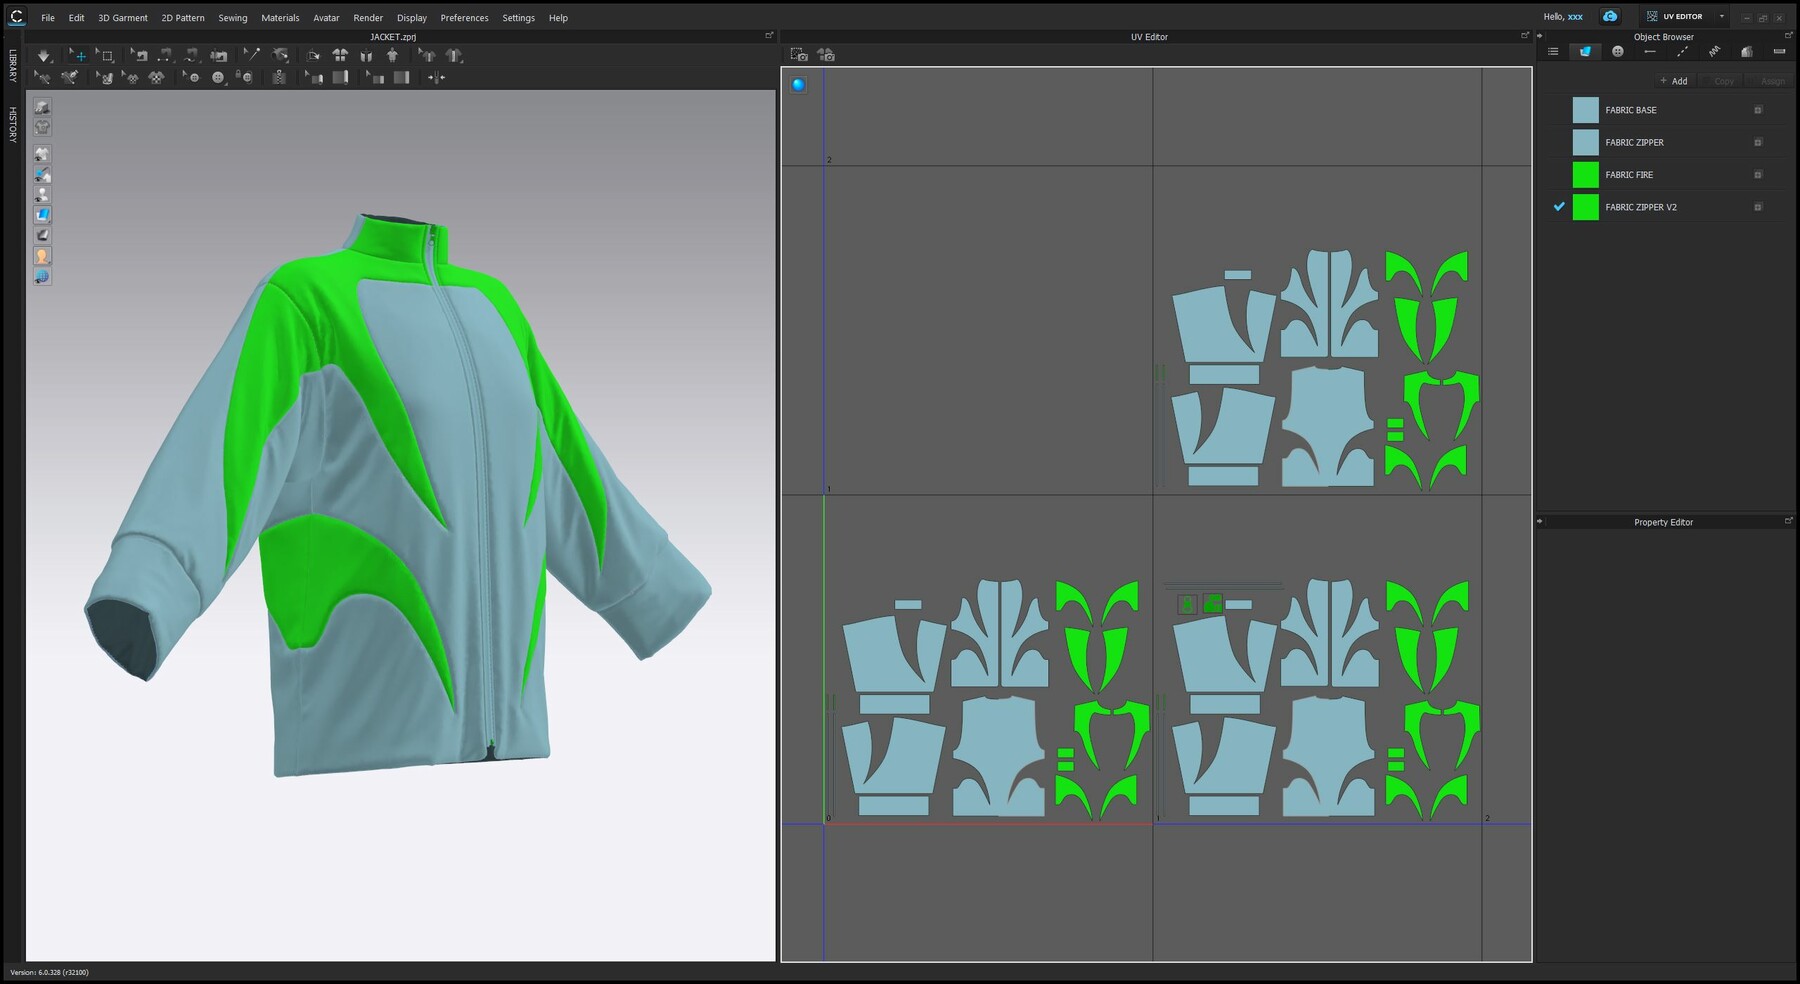This screenshot has height=984, width=1800.
Task: Open the Materials menu
Action: tap(280, 17)
